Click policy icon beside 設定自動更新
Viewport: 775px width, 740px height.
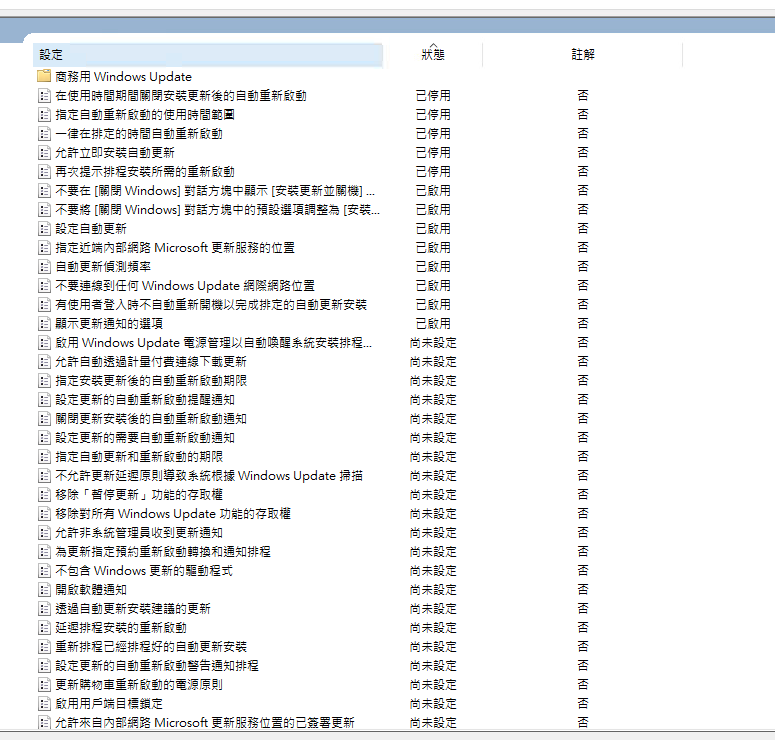coord(44,228)
